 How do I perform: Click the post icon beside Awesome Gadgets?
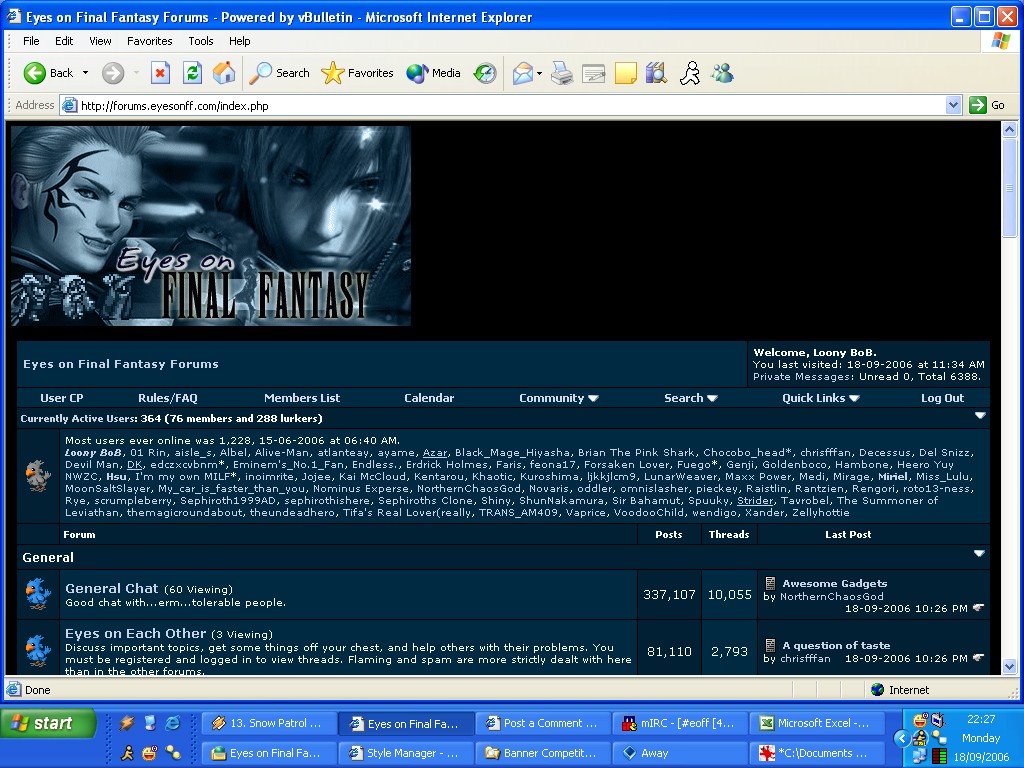pos(771,583)
